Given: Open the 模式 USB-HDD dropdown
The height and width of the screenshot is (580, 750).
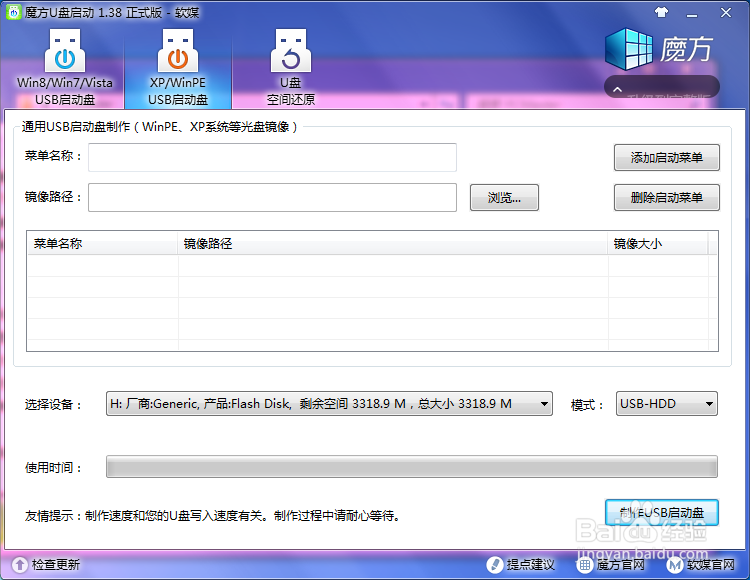Looking at the screenshot, I should 667,404.
